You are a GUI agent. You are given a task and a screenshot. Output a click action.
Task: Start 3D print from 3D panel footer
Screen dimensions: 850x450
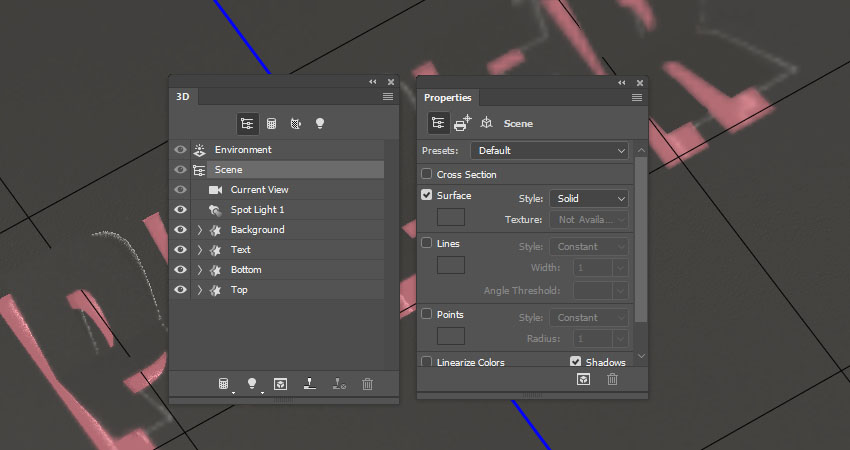click(310, 384)
